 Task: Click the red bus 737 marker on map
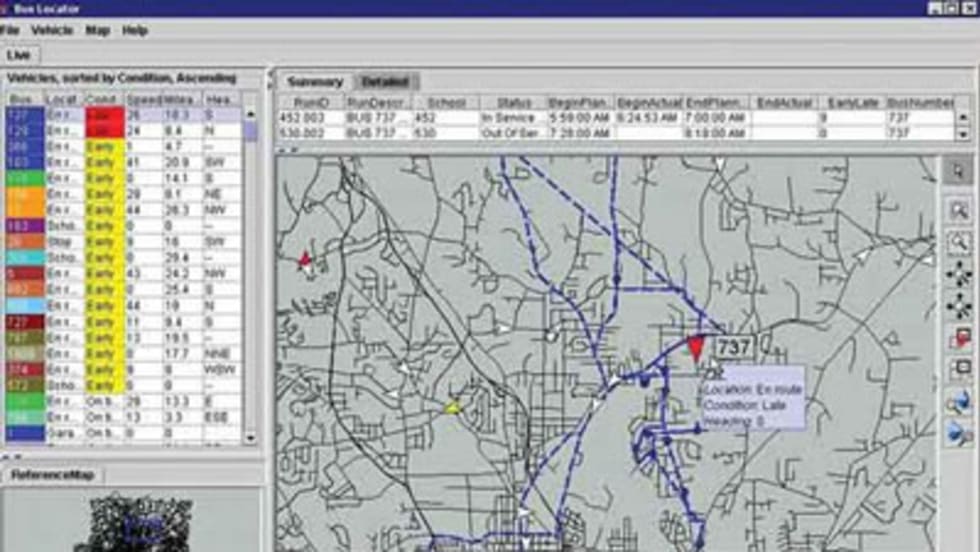click(696, 348)
